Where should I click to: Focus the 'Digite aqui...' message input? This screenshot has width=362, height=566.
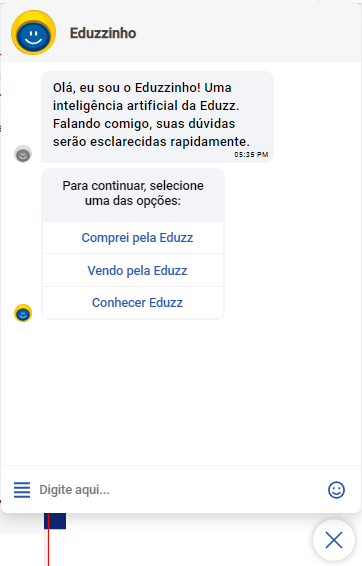pyautogui.click(x=179, y=490)
